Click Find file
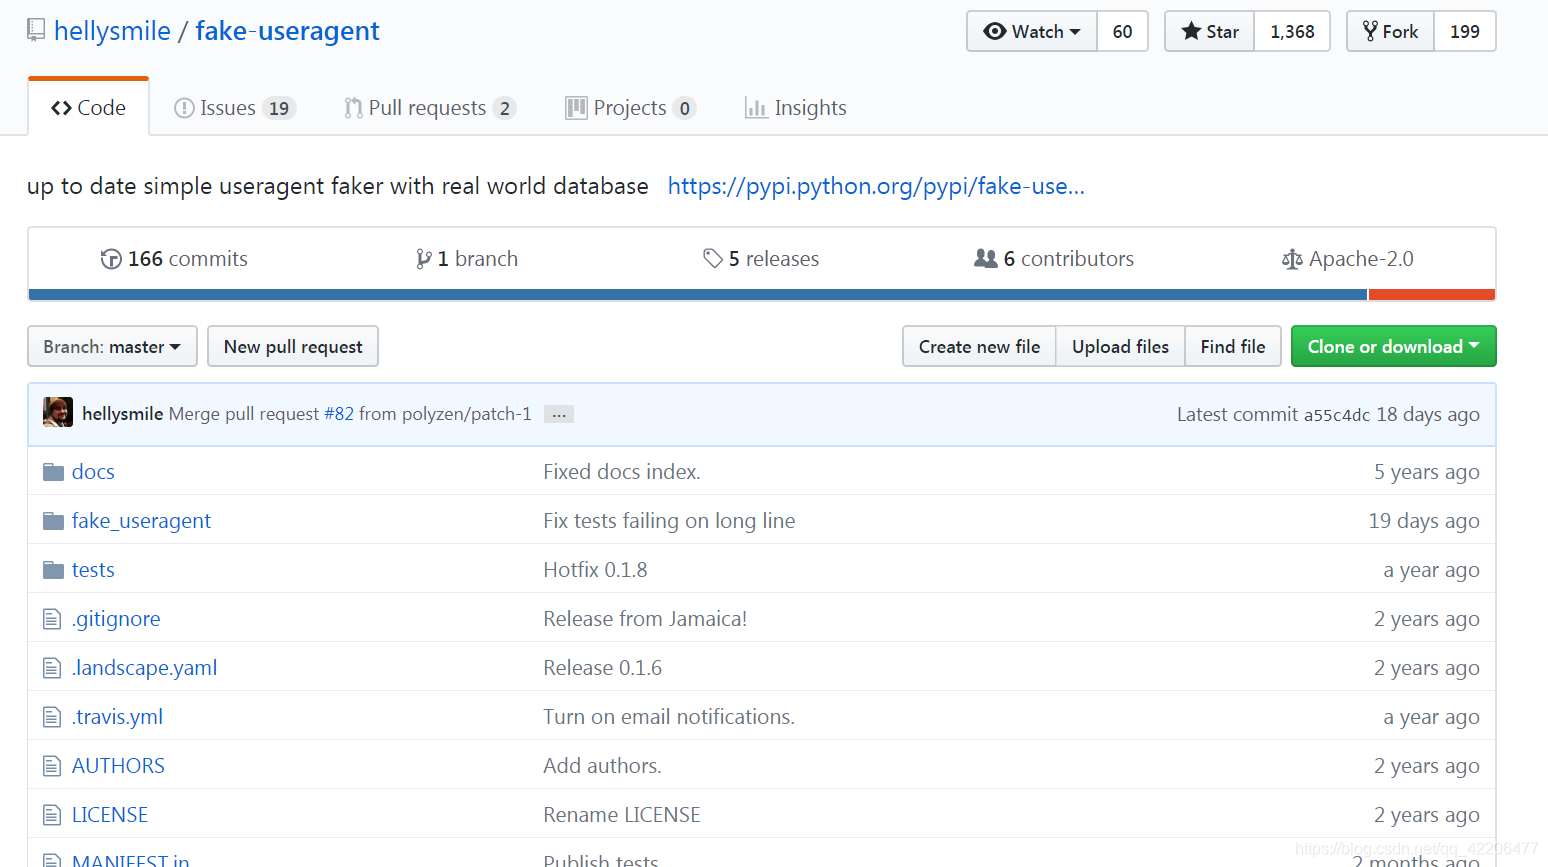Image resolution: width=1548 pixels, height=867 pixels. (1233, 346)
